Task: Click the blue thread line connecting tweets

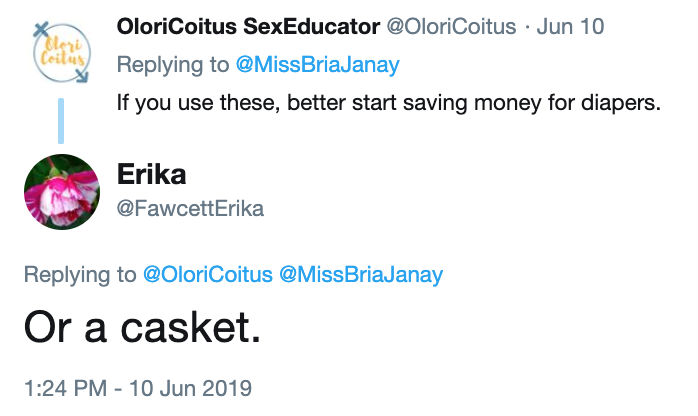Action: [x=61, y=120]
